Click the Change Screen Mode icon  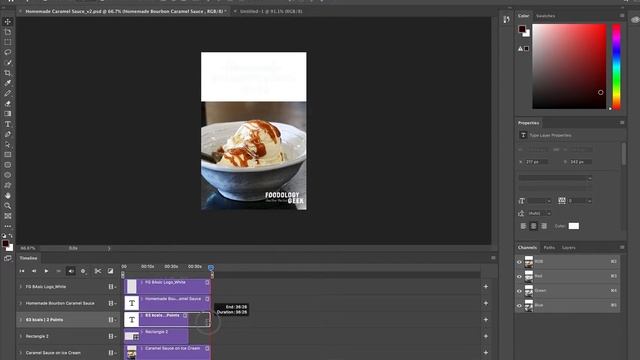(x=7, y=258)
